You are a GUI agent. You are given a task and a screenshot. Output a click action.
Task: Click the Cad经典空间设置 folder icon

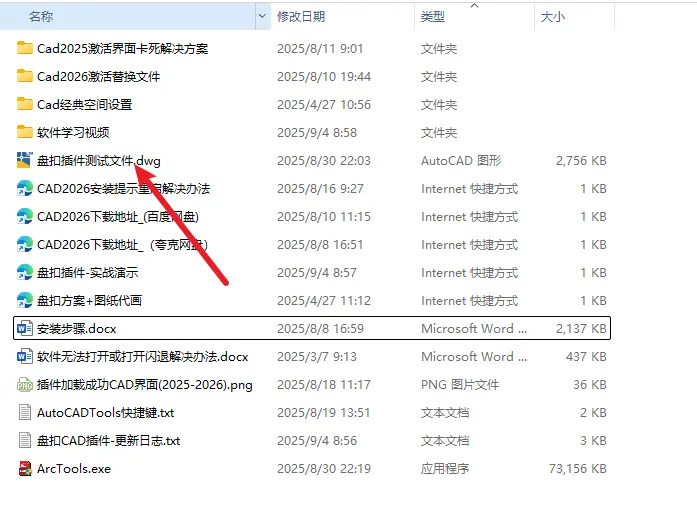point(24,104)
